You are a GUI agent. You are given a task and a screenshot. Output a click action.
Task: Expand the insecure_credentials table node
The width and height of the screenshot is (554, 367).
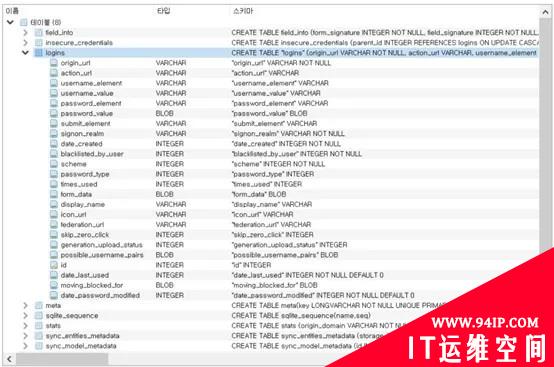[x=25, y=43]
